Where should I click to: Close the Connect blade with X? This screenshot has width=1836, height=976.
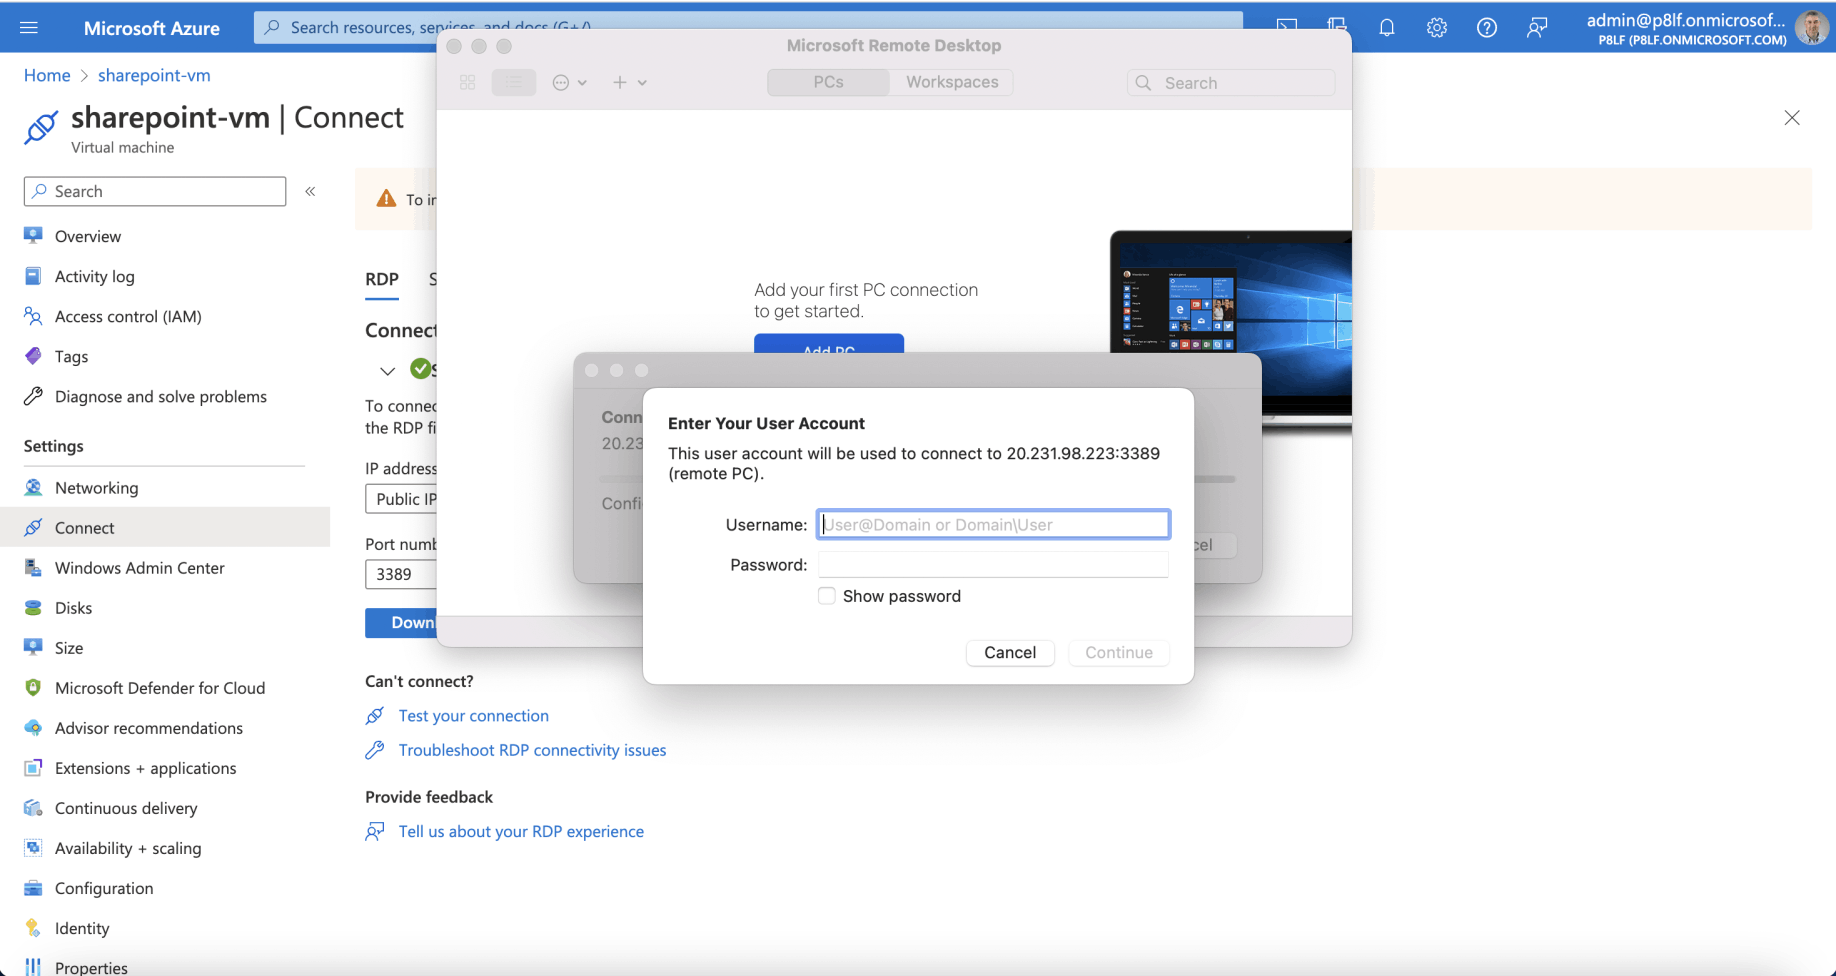1791,118
